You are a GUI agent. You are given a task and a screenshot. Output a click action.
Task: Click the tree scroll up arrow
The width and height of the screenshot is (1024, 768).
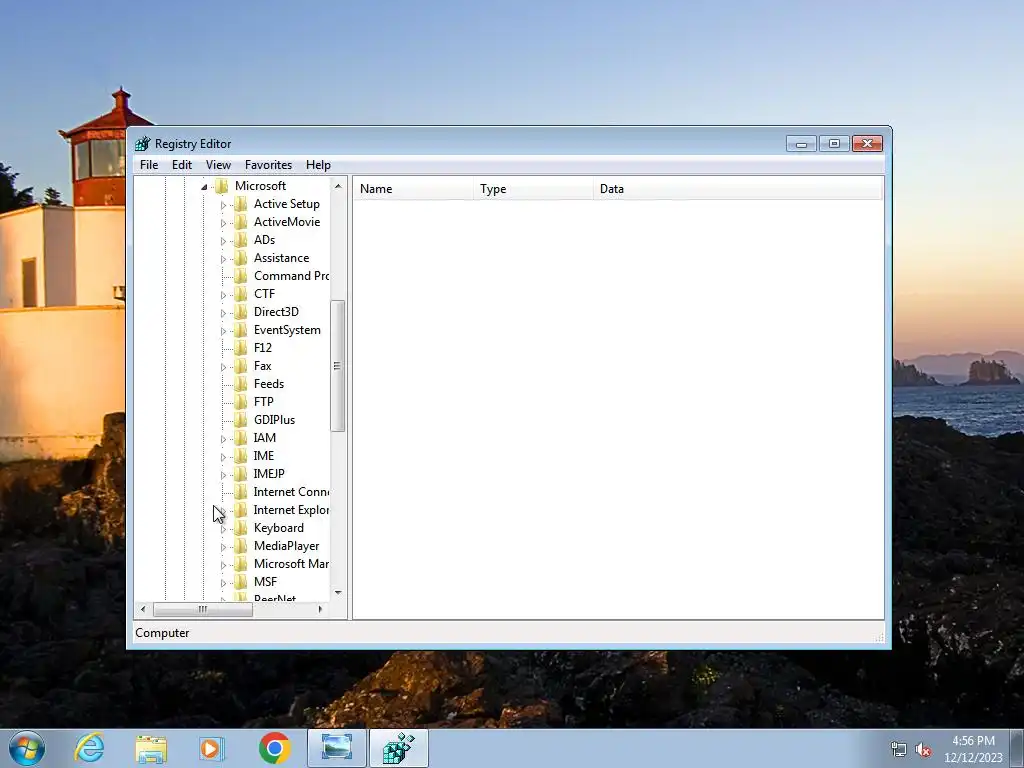[338, 186]
